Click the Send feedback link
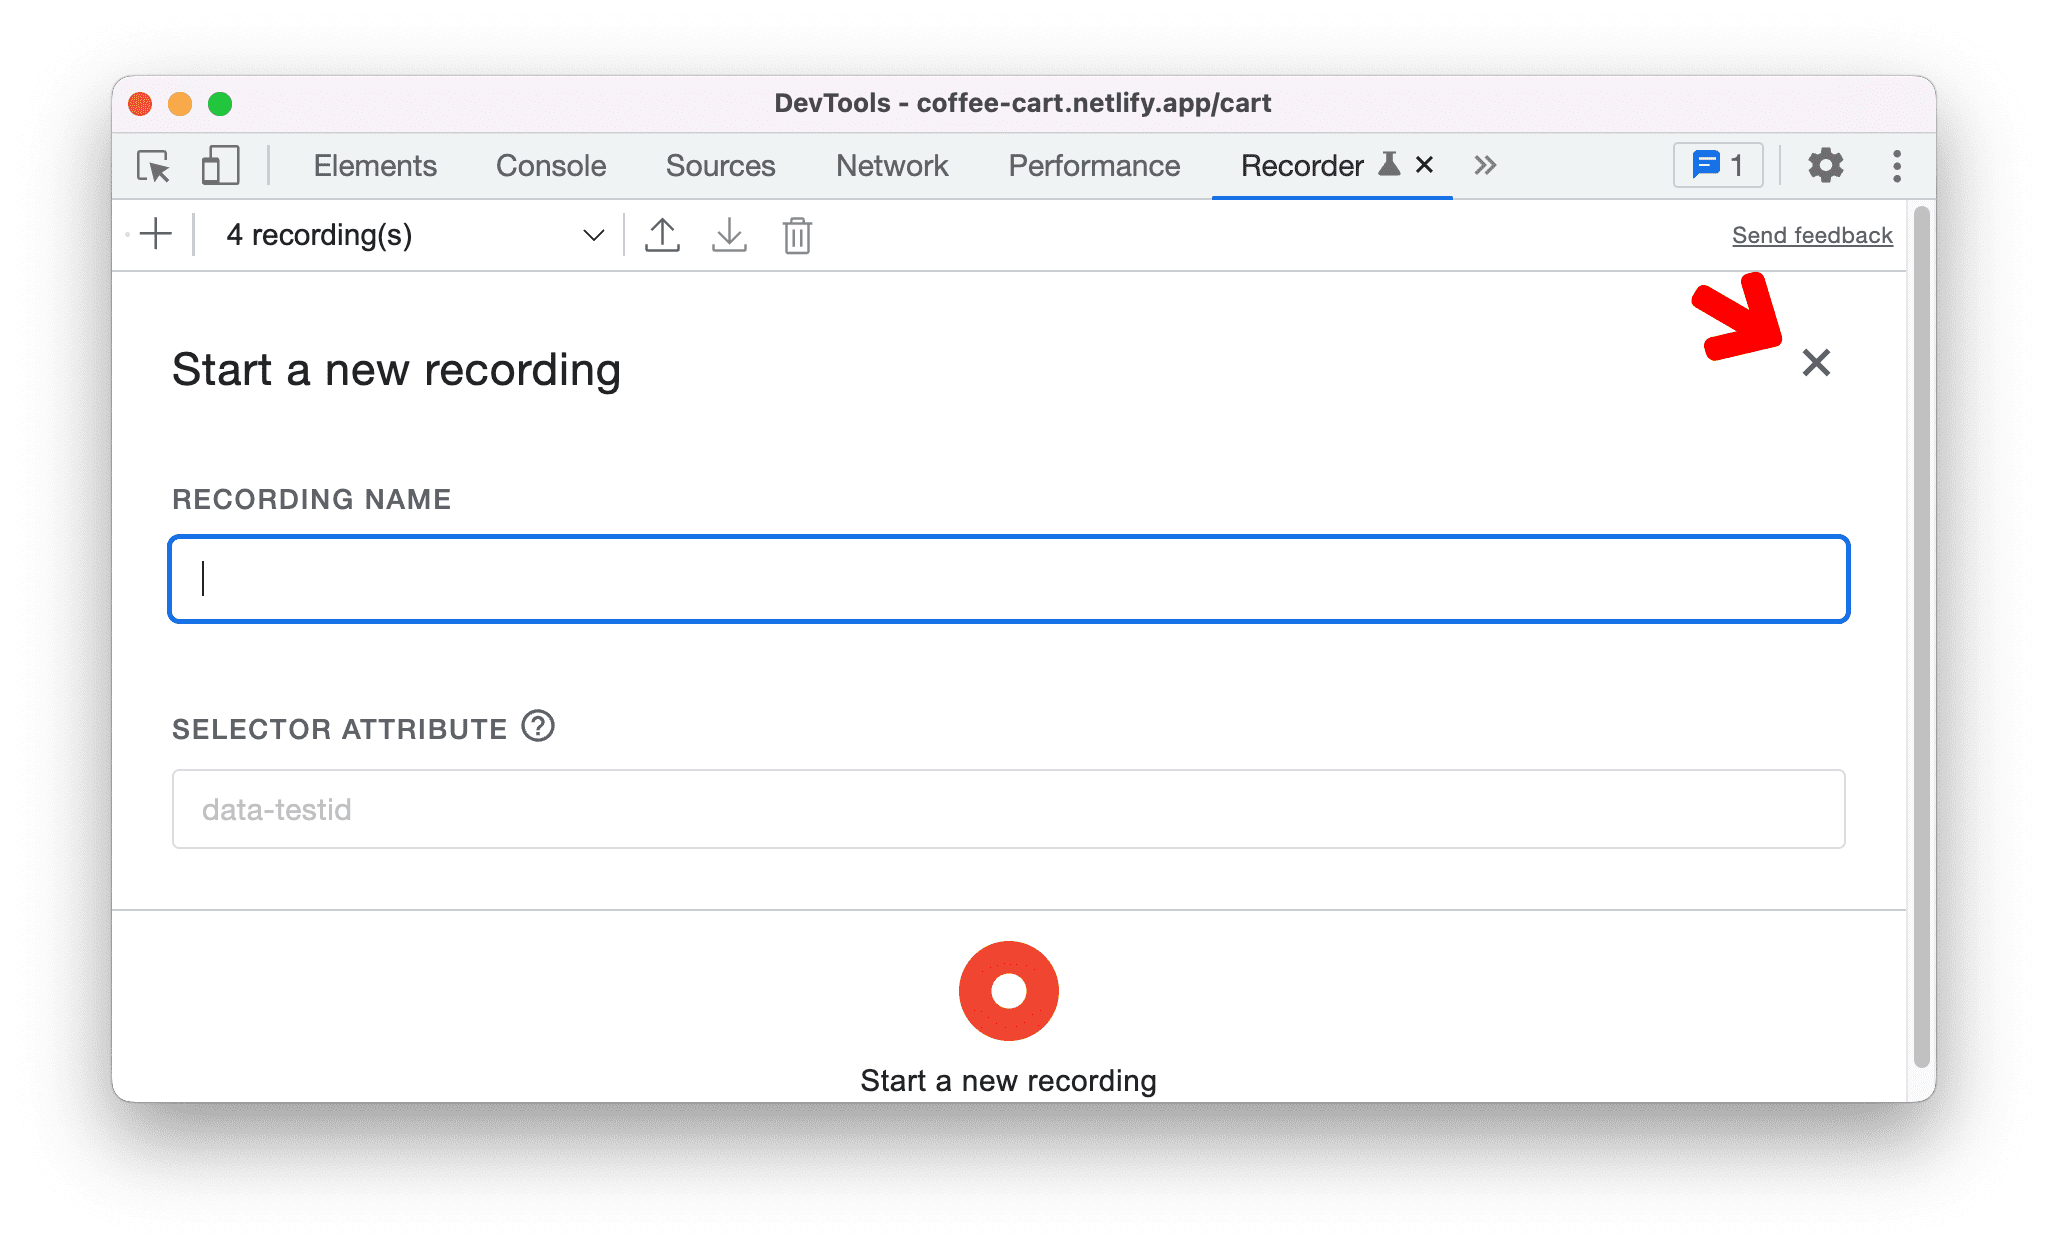The image size is (2048, 1250). click(x=1812, y=234)
